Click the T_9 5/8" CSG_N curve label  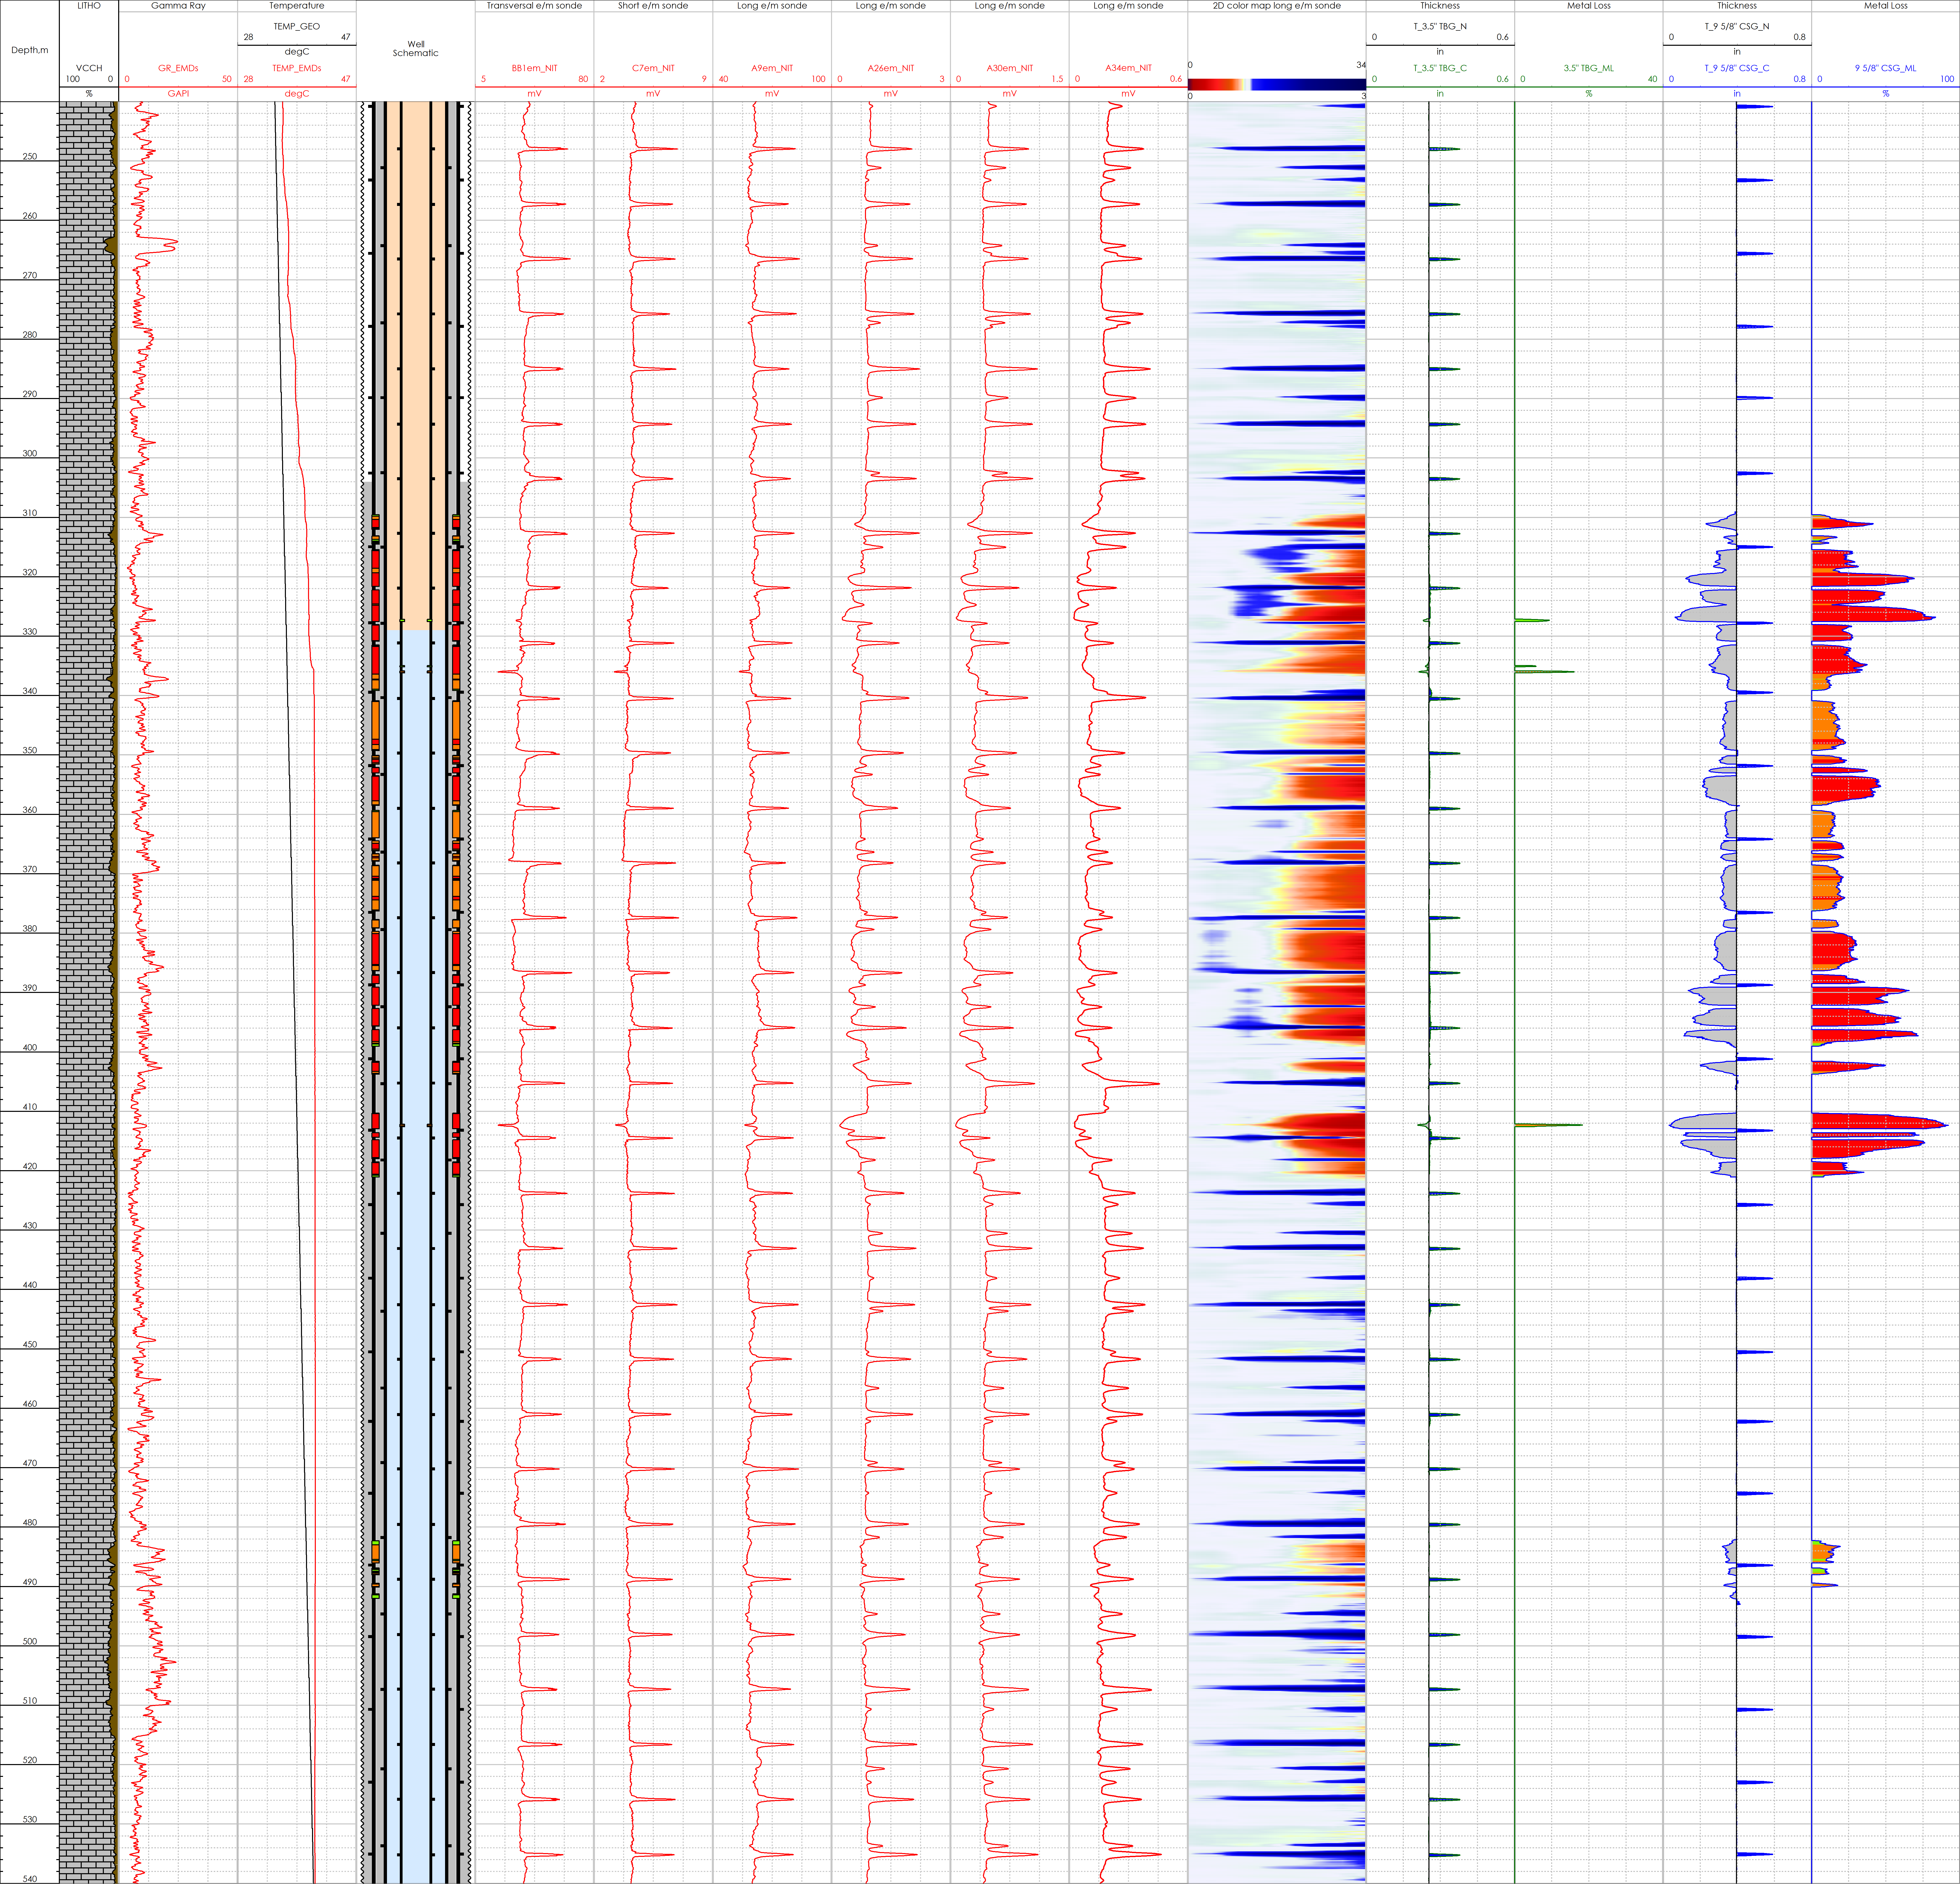[1737, 26]
